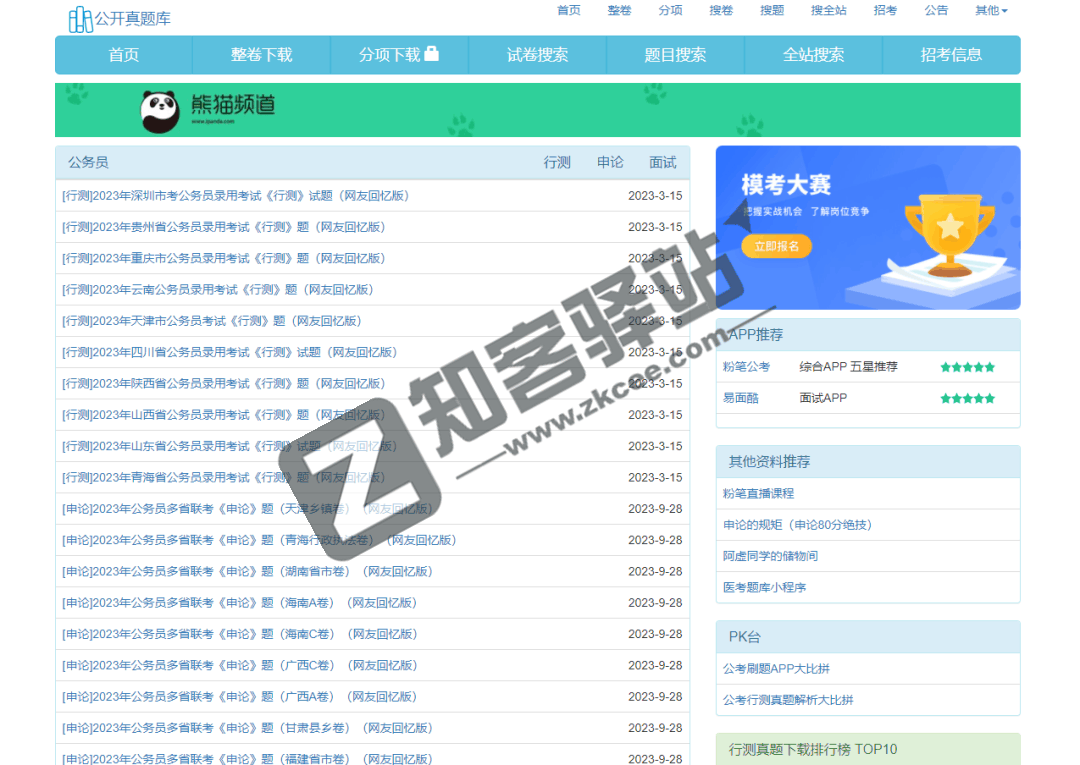Click the 公开真题库 site logo

click(119, 18)
